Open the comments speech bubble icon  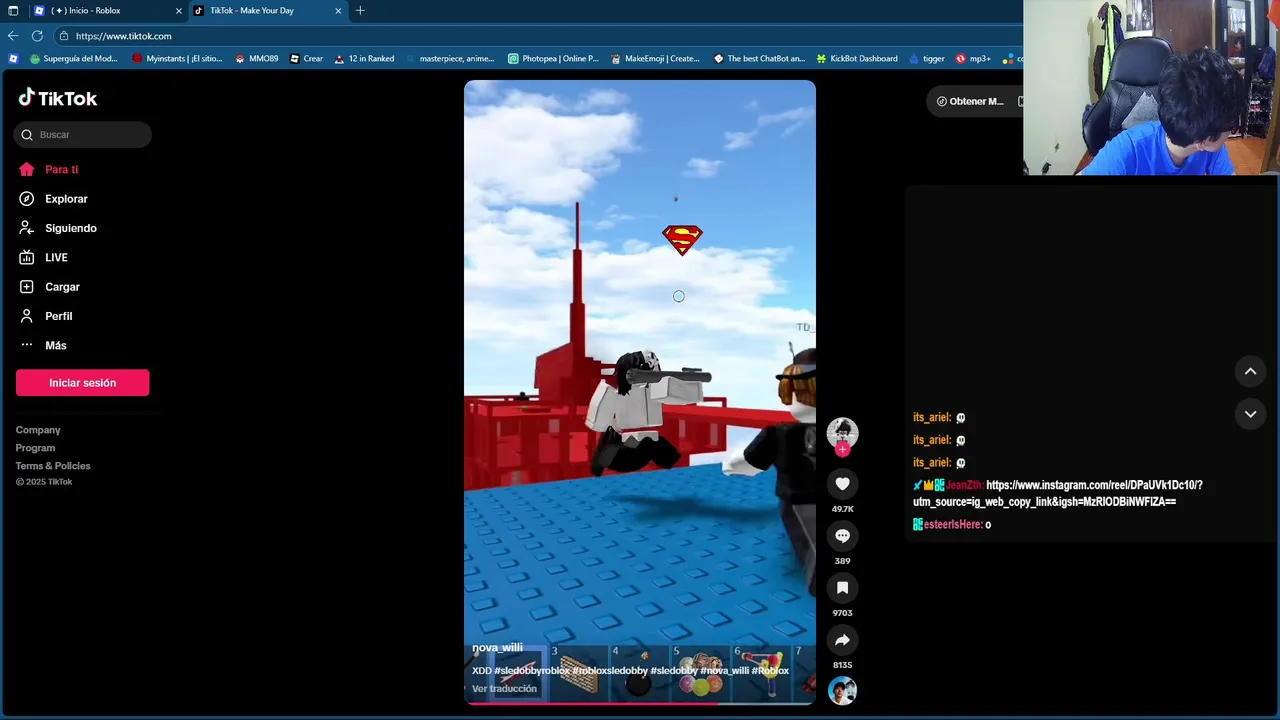click(842, 536)
